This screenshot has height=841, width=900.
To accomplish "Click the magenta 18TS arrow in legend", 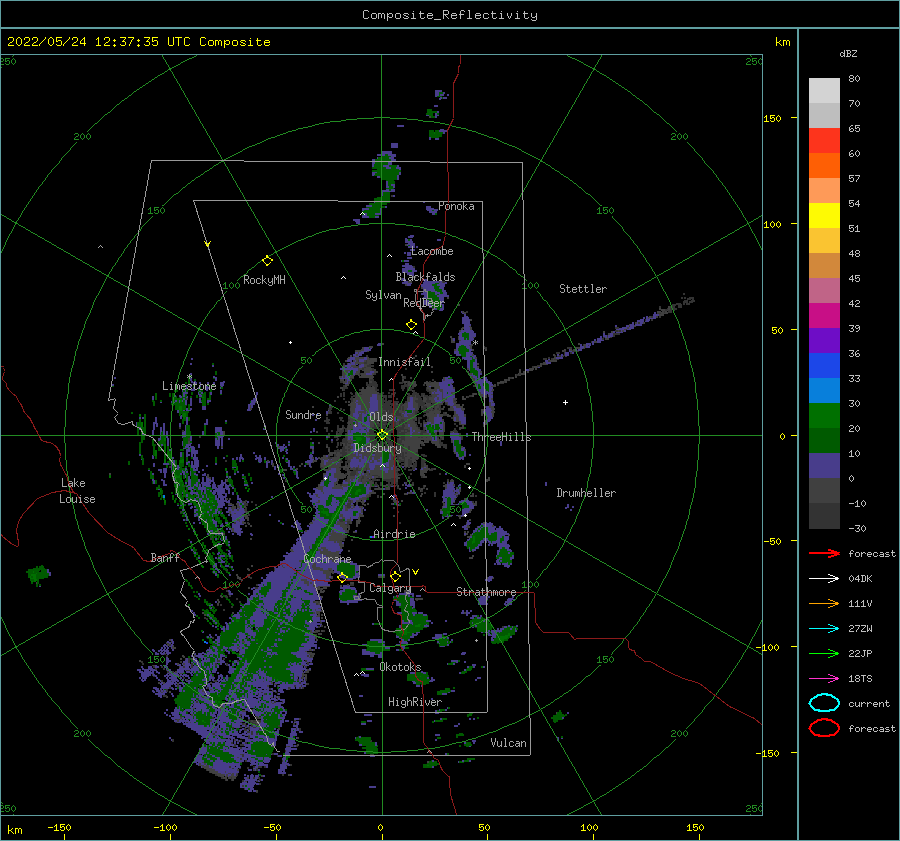I will (824, 679).
